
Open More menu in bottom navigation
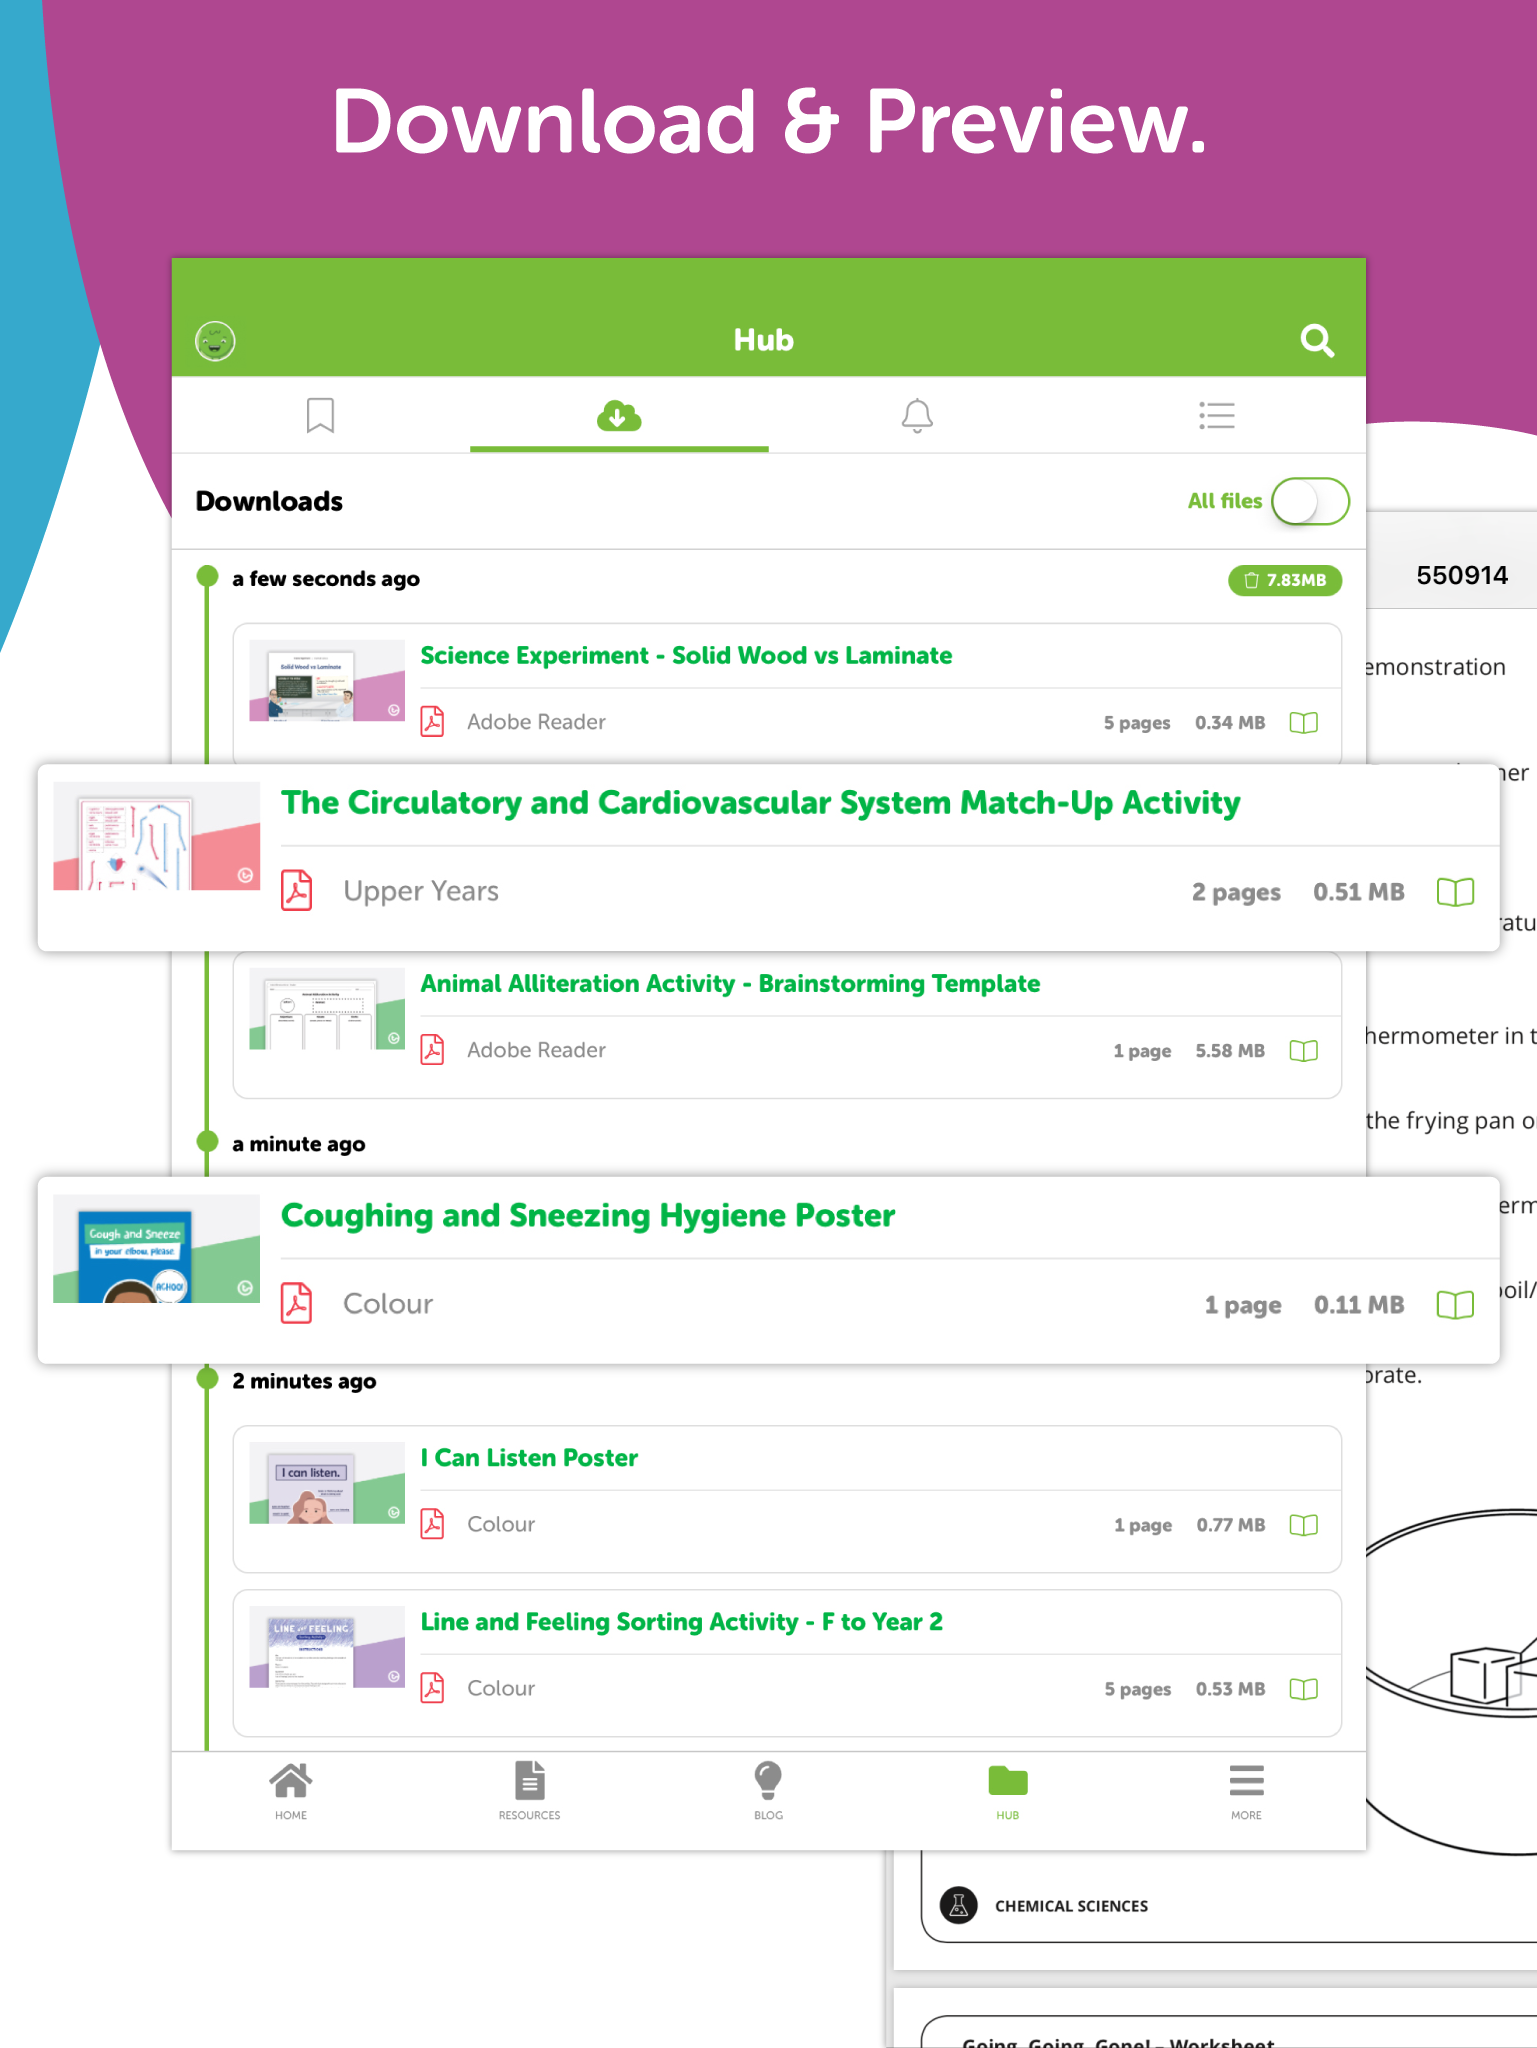coord(1246,1791)
